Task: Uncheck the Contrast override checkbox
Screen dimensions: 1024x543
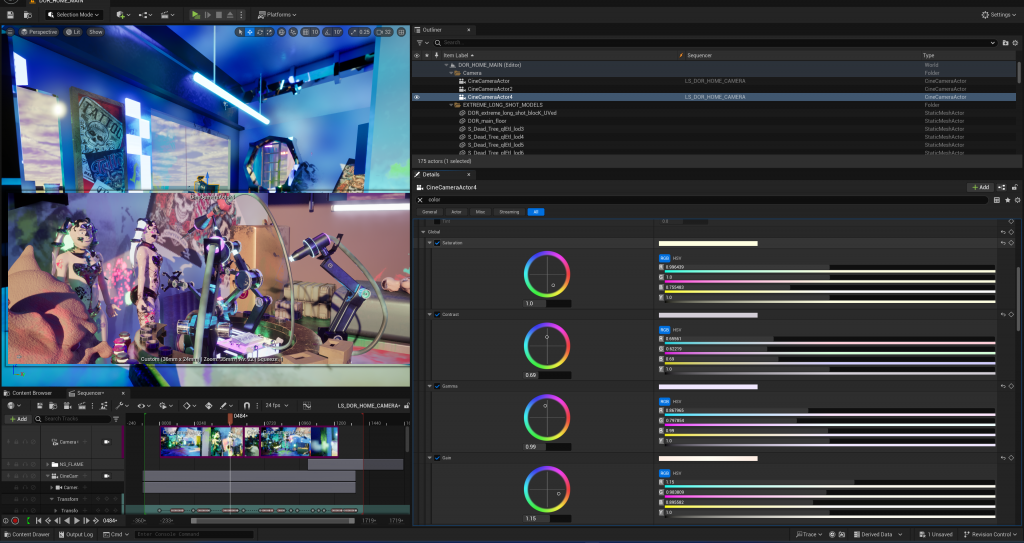Action: [437, 314]
